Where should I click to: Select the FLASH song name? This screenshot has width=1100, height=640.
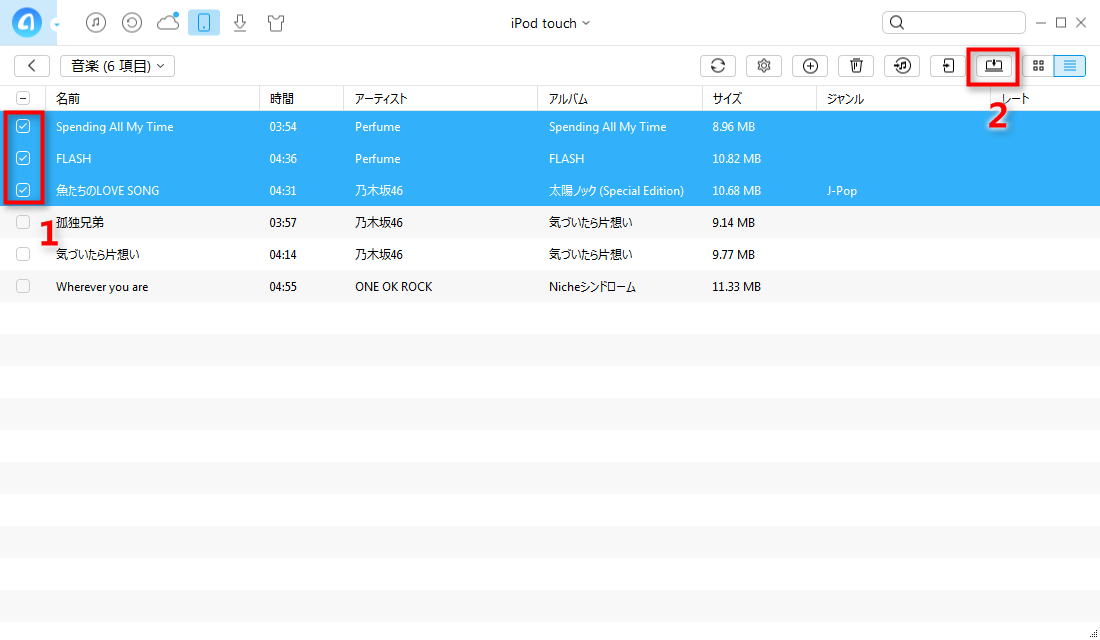(74, 159)
